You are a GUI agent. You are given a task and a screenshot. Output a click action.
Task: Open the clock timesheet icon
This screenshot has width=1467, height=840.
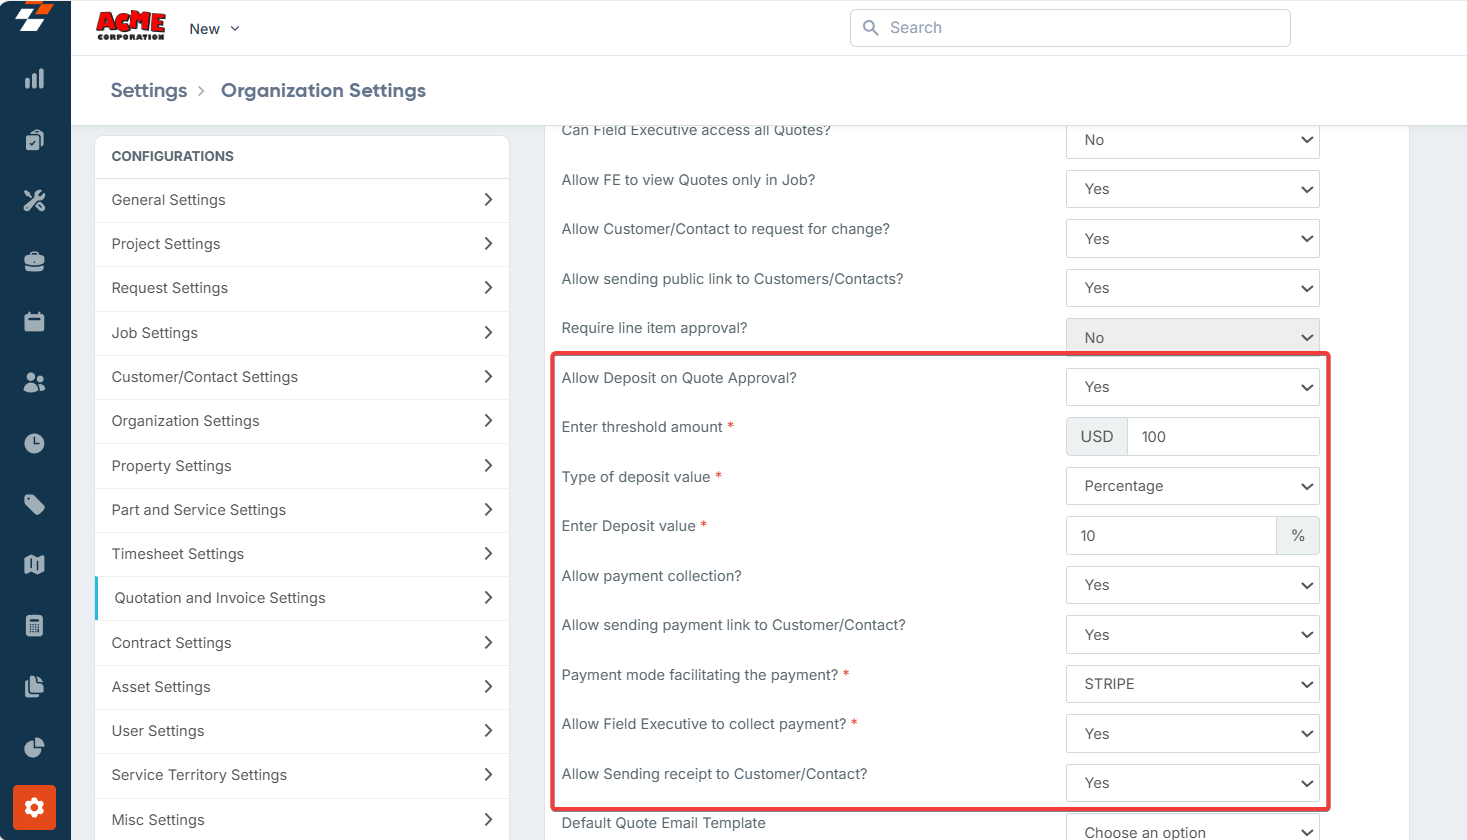click(35, 443)
